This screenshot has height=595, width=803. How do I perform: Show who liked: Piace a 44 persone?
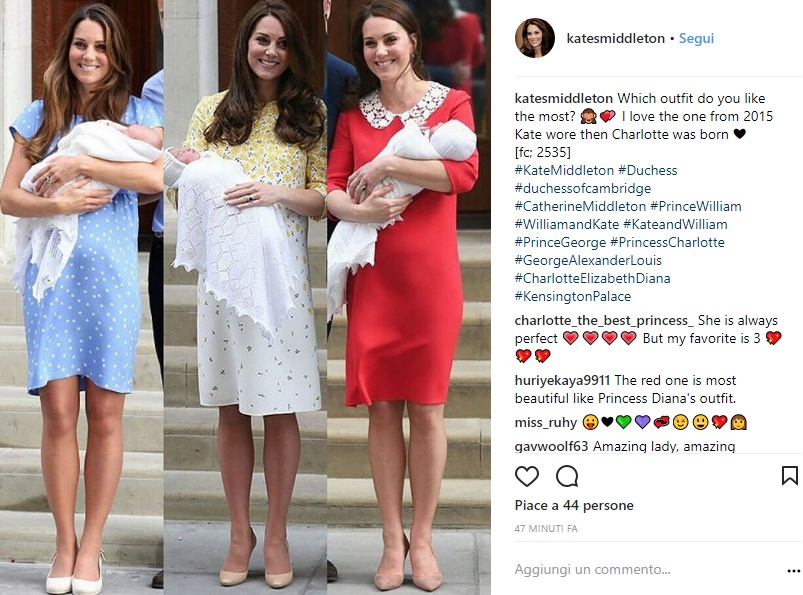(x=574, y=505)
